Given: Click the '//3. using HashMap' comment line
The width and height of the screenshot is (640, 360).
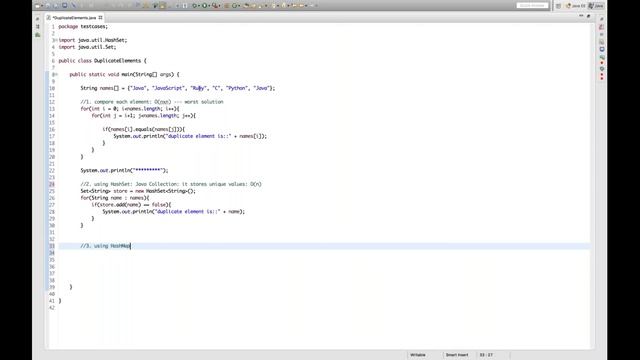Looking at the screenshot, I should coord(105,246).
